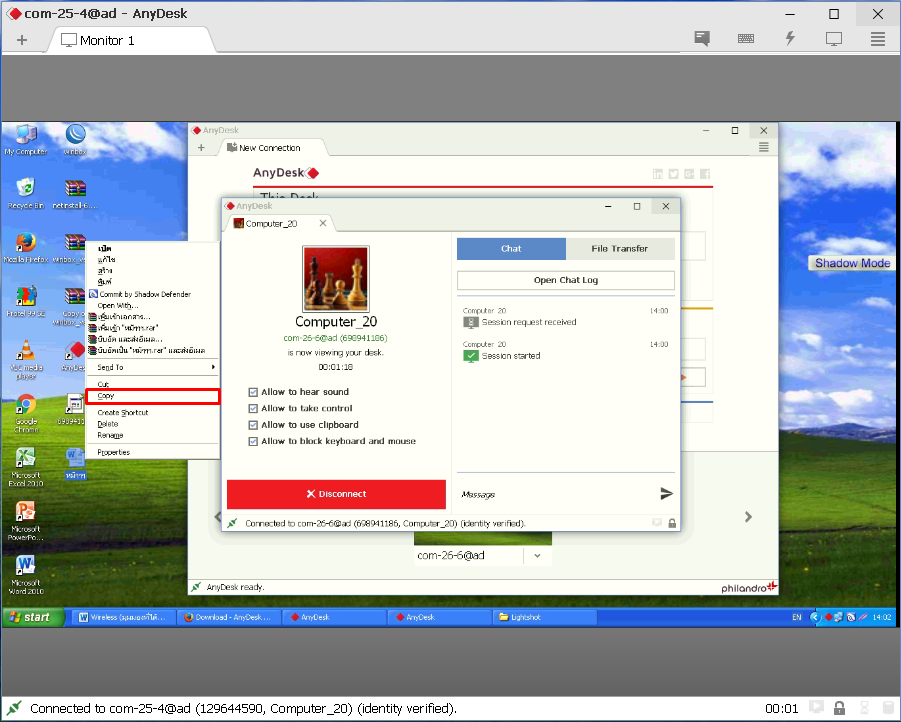The image size is (901, 722).
Task: Close the Computer_20 session tab
Action: tap(323, 223)
